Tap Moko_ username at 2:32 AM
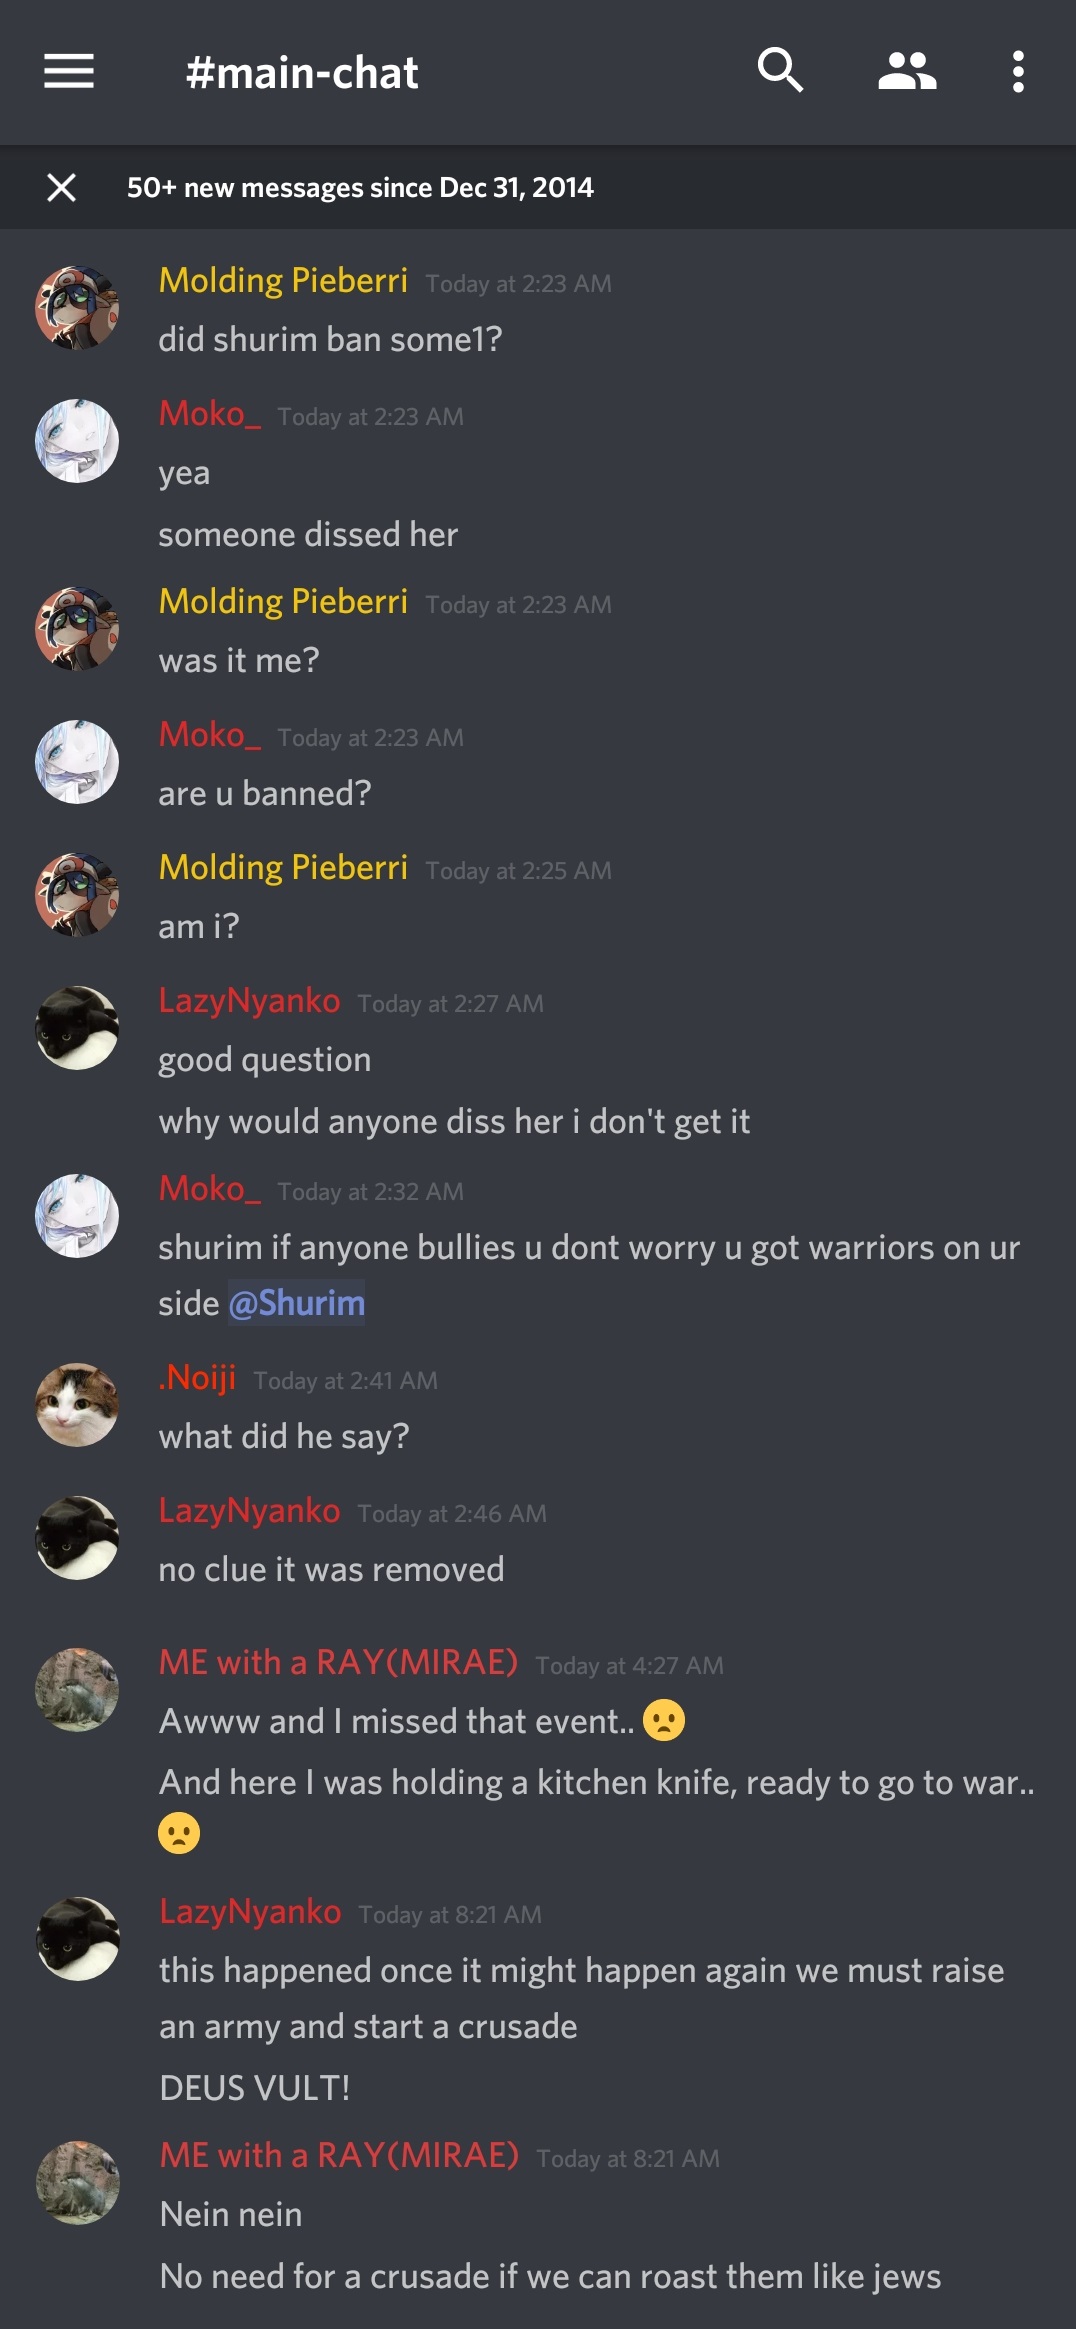The image size is (1076, 2329). pyautogui.click(x=210, y=1189)
